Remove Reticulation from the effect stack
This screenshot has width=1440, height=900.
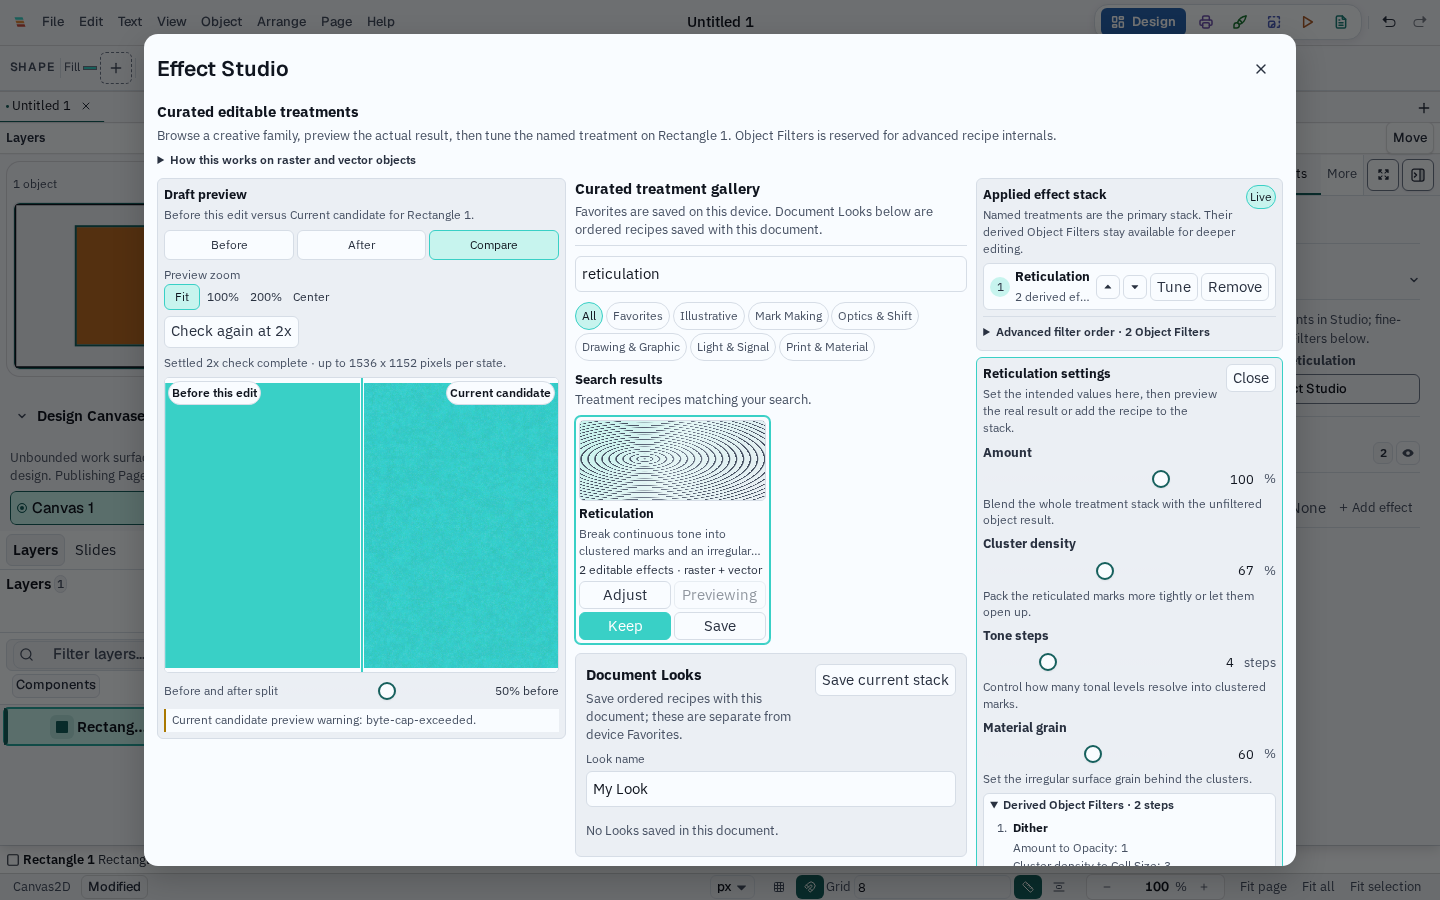tap(1235, 287)
